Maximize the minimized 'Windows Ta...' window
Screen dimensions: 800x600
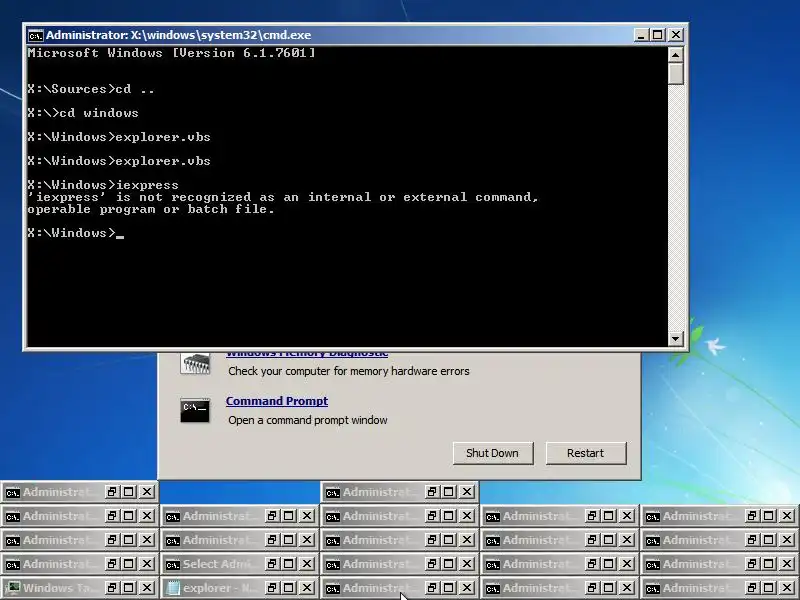[x=129, y=588]
